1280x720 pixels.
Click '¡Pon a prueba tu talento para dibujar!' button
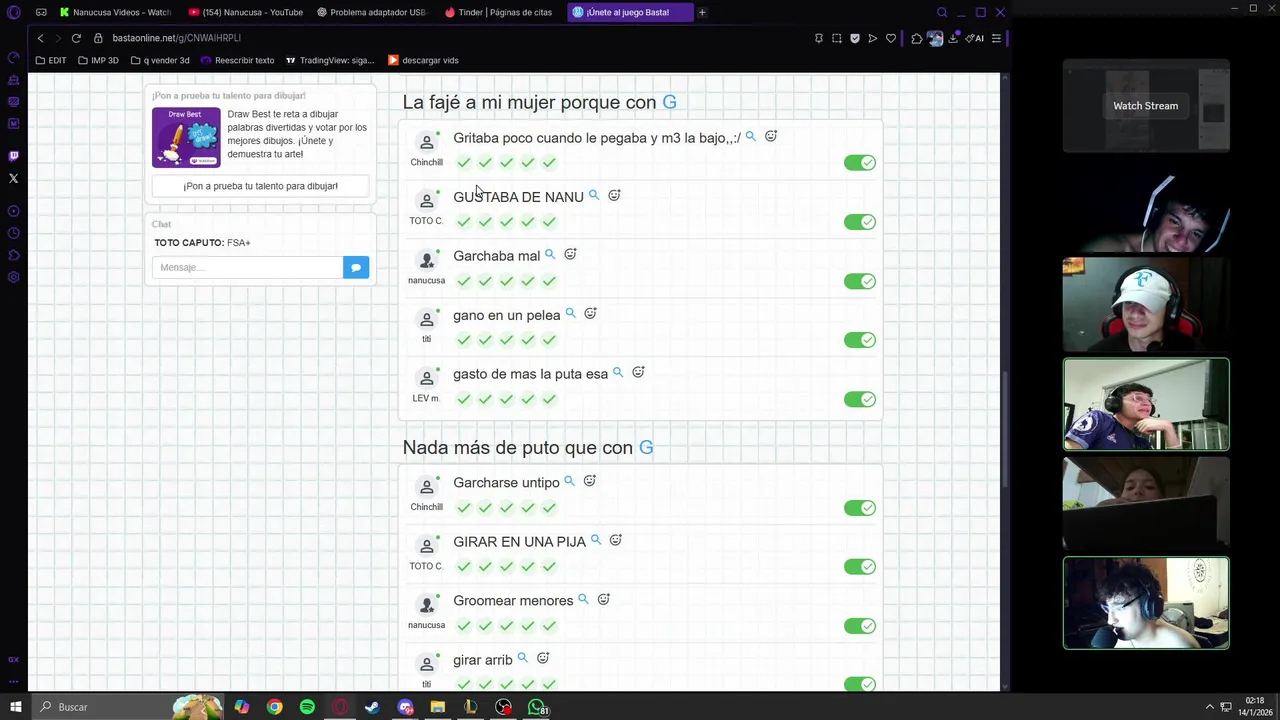point(260,186)
